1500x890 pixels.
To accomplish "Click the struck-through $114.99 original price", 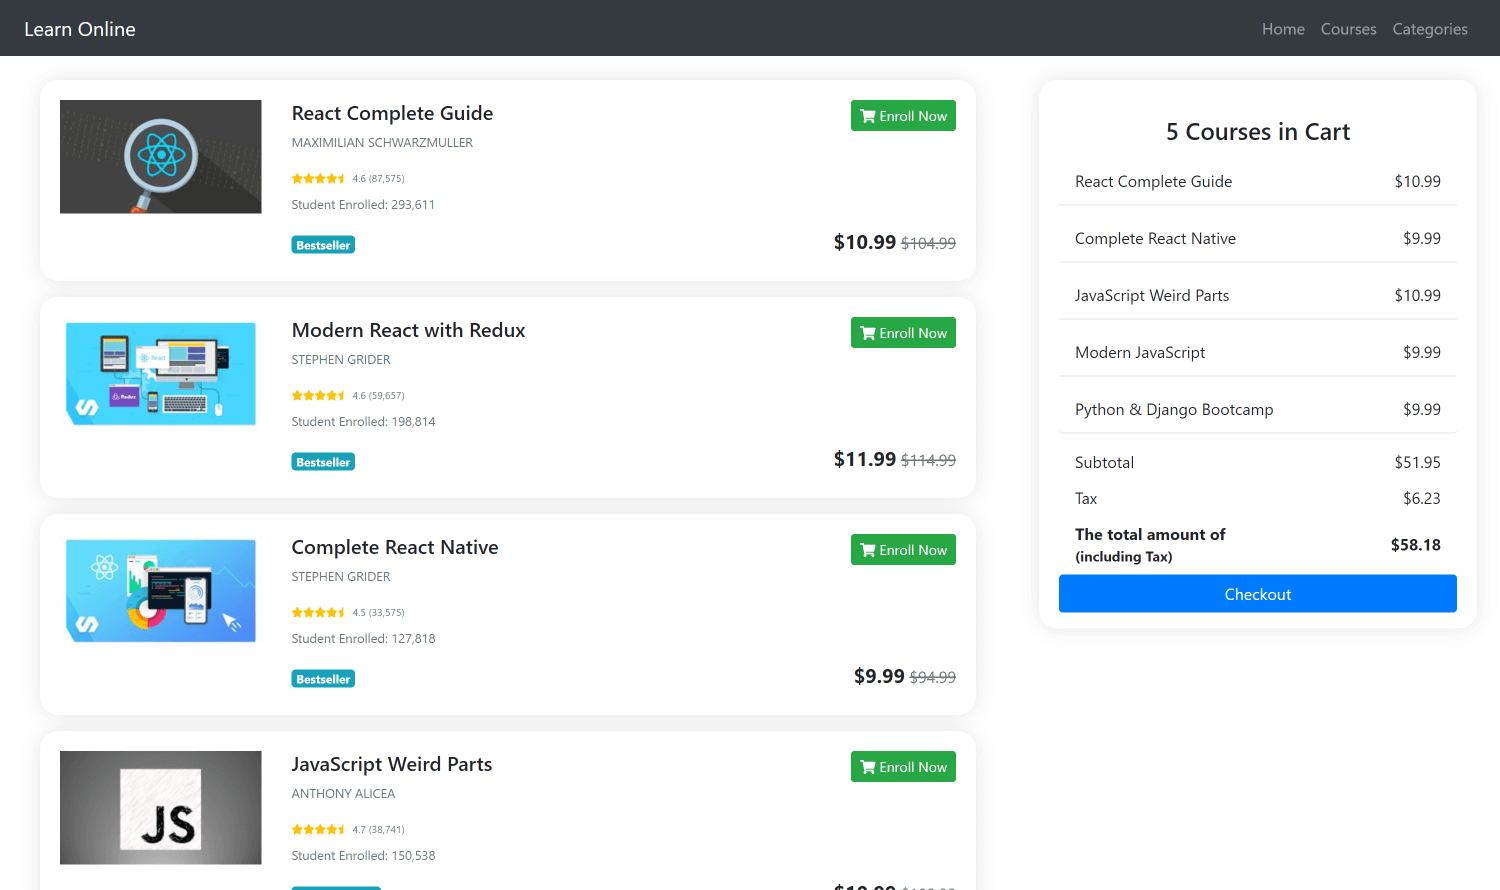I will (928, 460).
